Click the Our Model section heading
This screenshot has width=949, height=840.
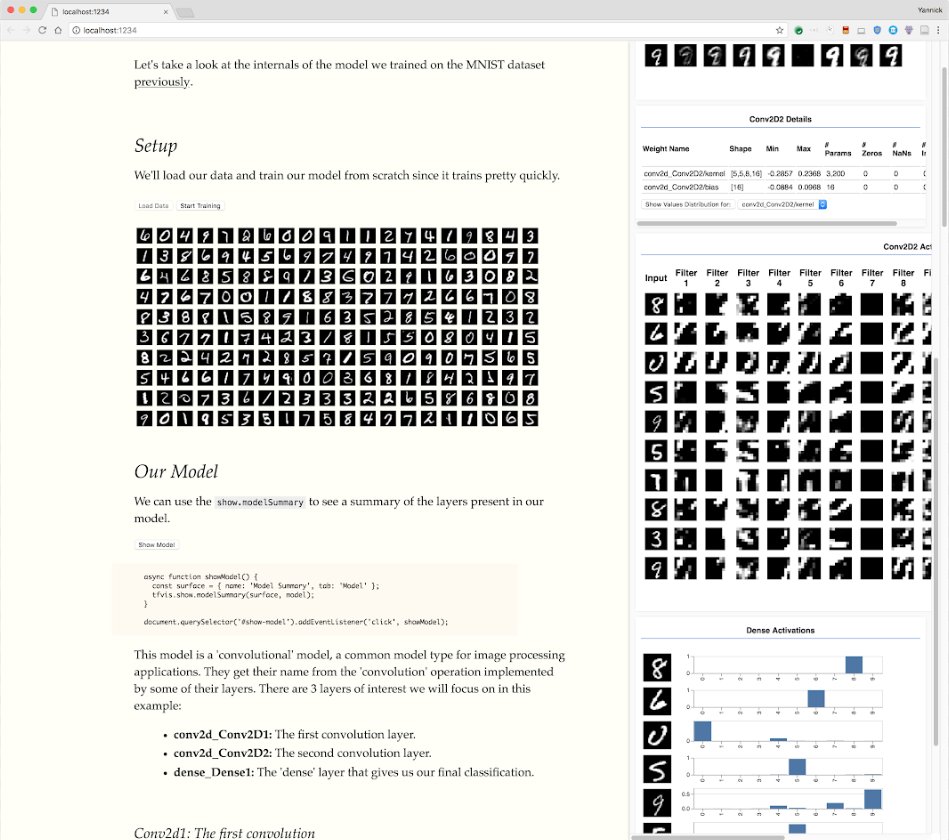tap(176, 471)
